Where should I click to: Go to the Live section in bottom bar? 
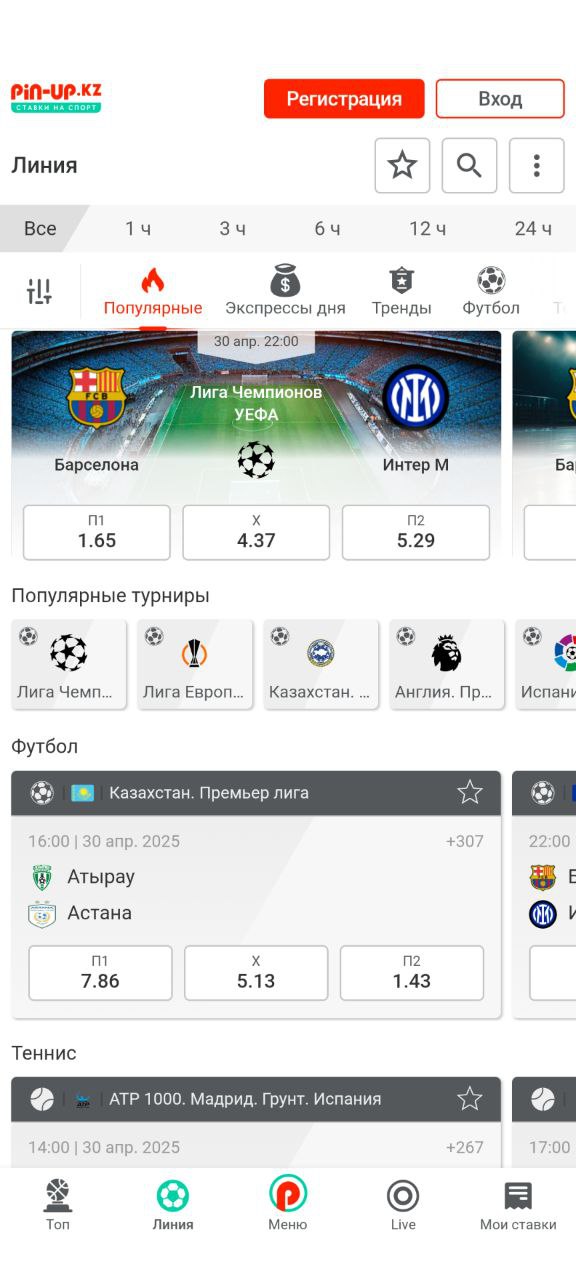(x=403, y=1205)
